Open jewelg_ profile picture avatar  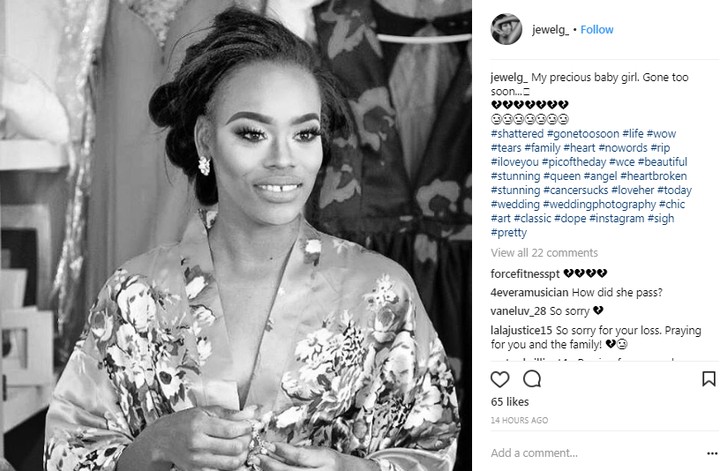coord(506,29)
